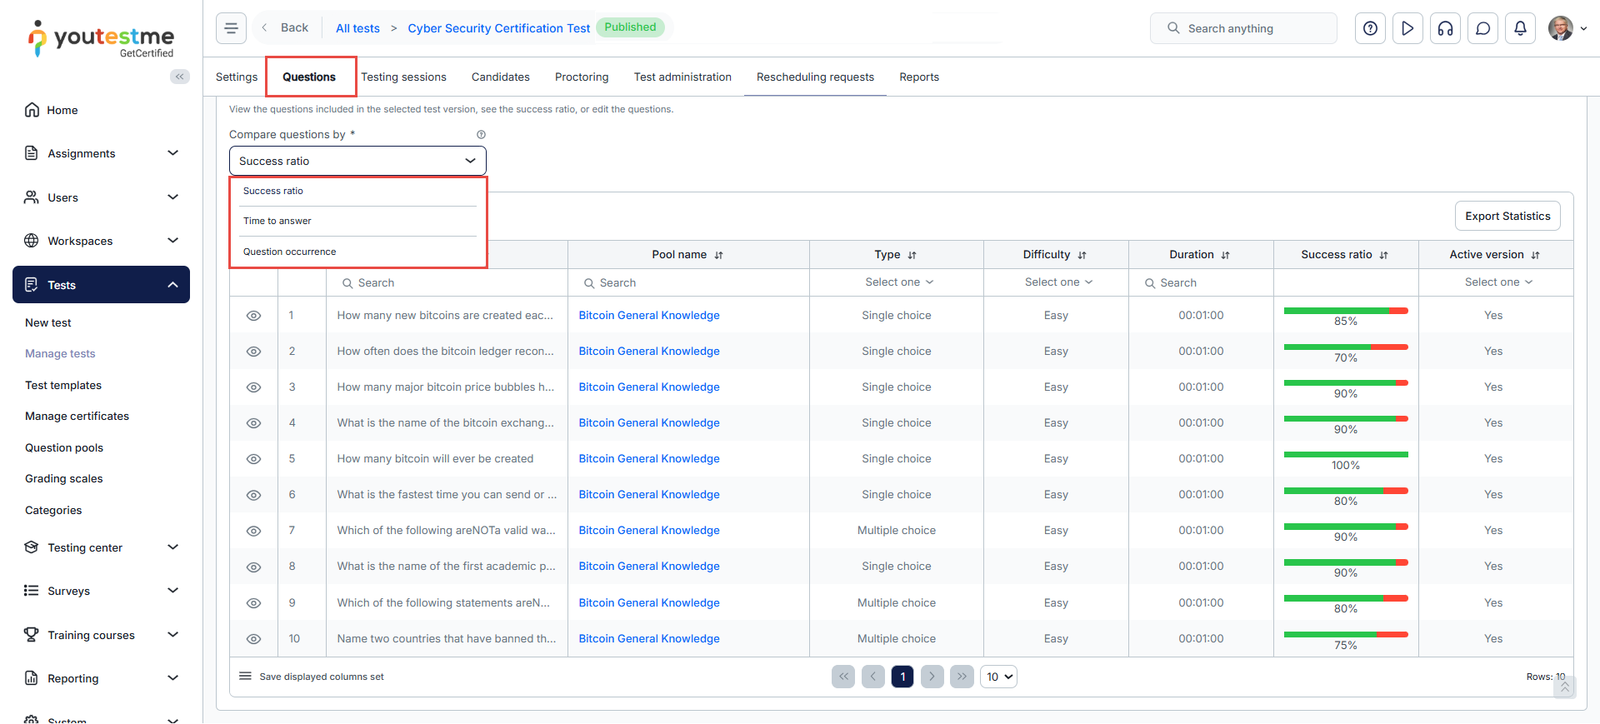Preview question 5 with eye icon
The image size is (1600, 724).
(x=254, y=459)
